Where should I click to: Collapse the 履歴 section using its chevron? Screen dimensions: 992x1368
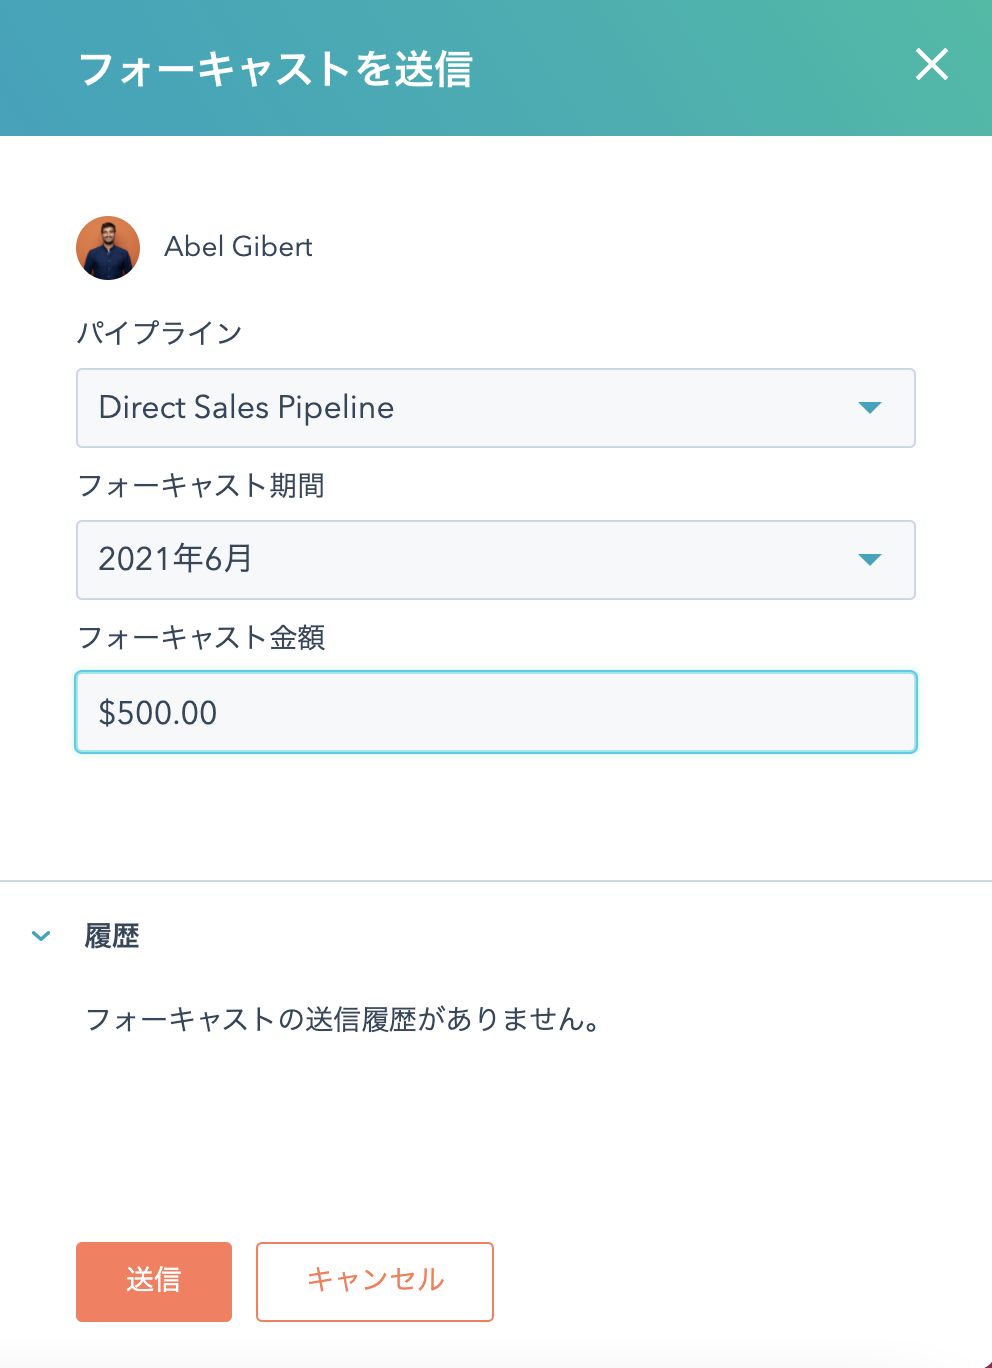(x=41, y=936)
